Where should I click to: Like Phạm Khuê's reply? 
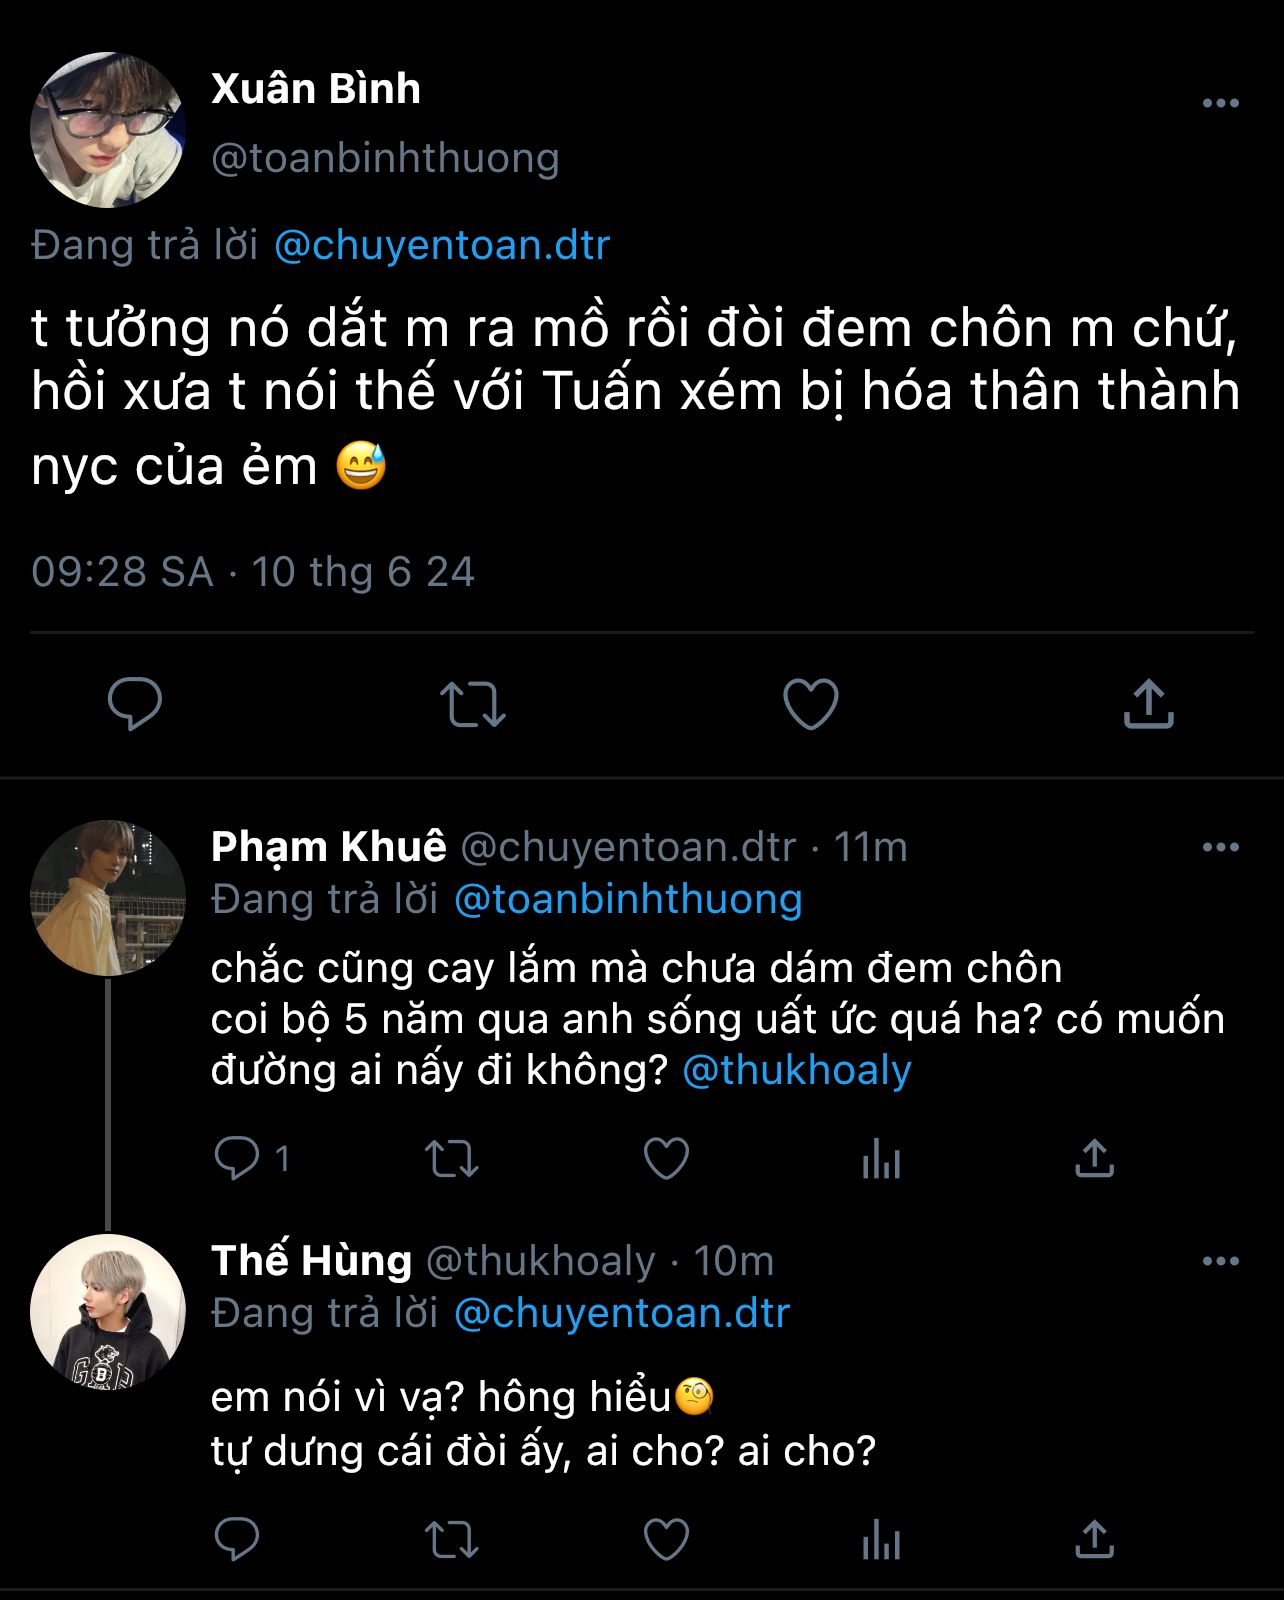point(666,1159)
